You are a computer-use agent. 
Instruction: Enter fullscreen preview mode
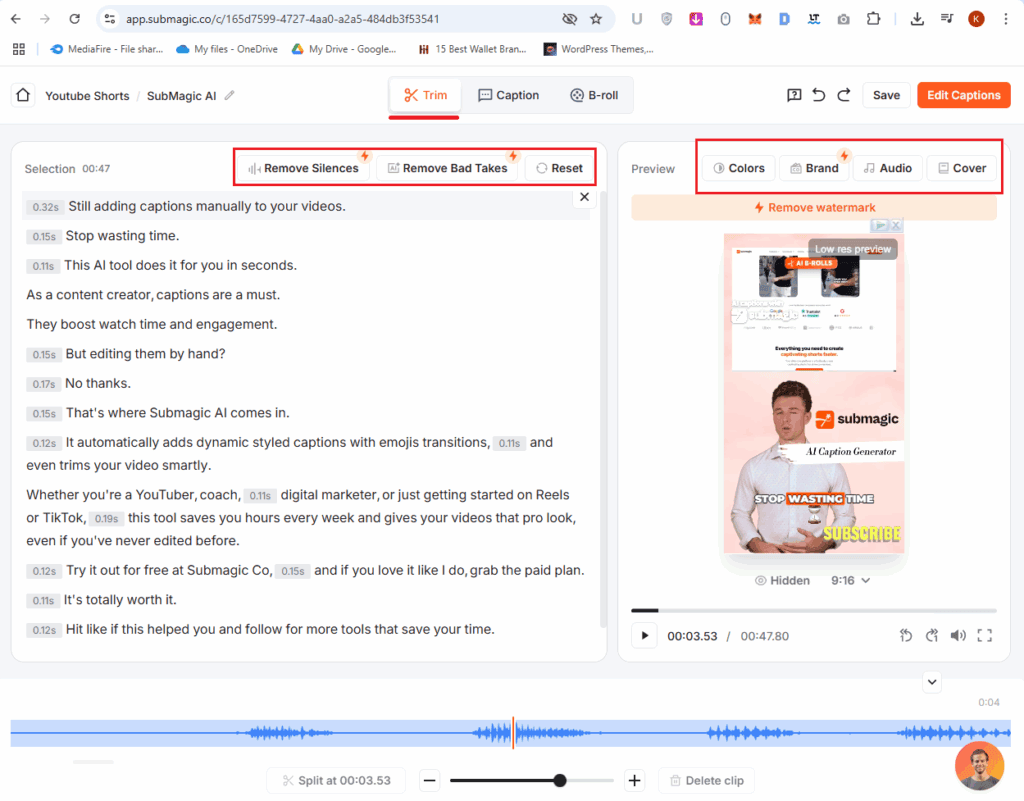click(x=985, y=636)
